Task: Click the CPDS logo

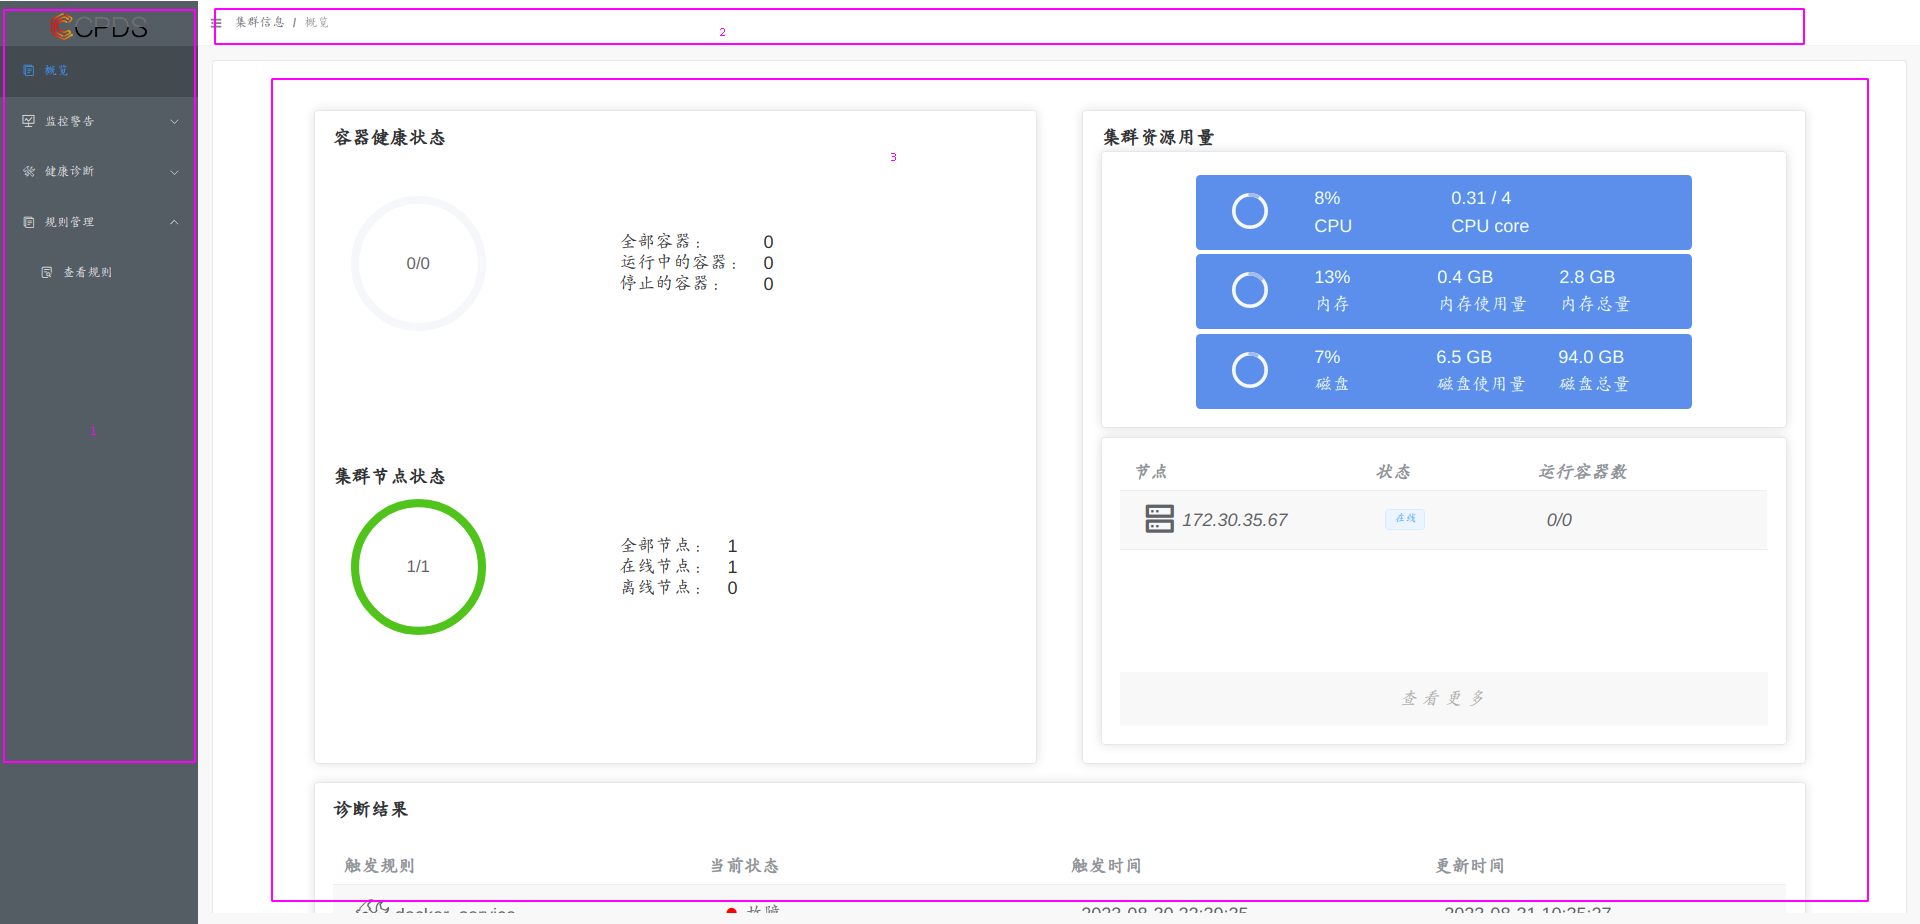Action: tap(99, 27)
